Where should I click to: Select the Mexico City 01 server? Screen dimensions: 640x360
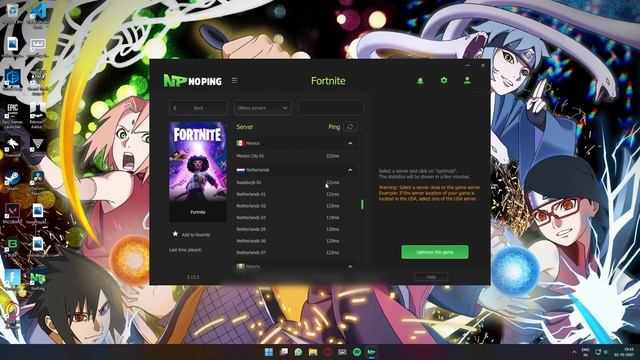tap(296, 156)
